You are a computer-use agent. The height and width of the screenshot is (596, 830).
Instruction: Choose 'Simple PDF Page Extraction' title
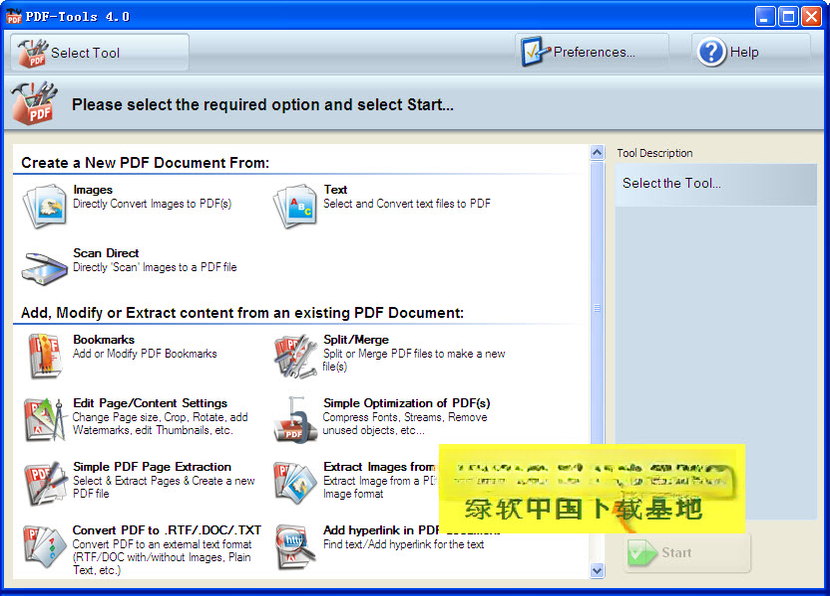pyautogui.click(x=152, y=467)
